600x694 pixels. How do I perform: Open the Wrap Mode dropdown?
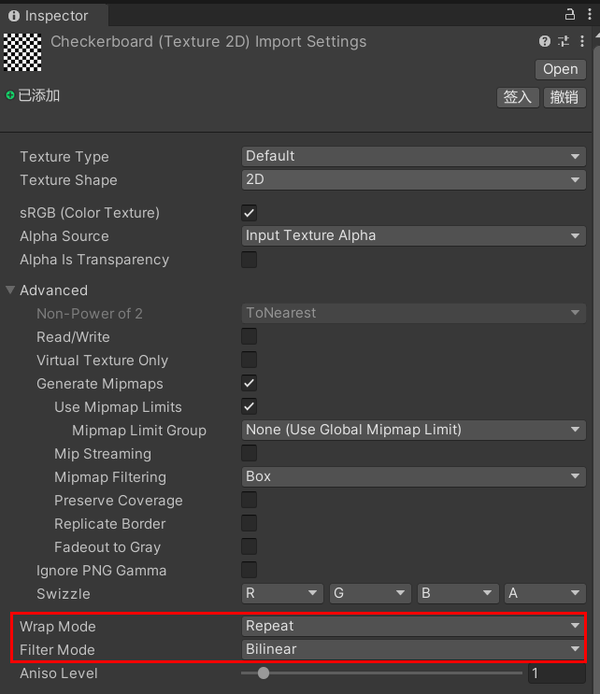413,626
